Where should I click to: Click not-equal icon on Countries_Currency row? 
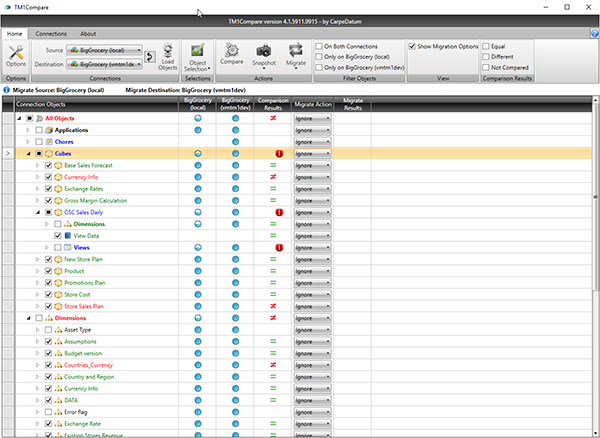273,365
